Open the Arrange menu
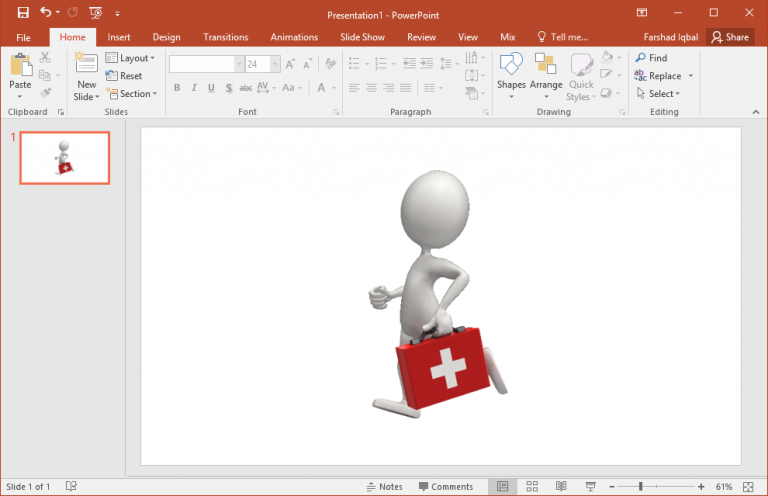Screen dimensions: 768x496 tap(546, 76)
